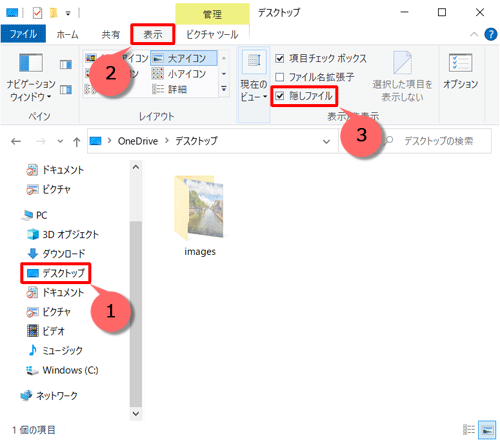The height and width of the screenshot is (440, 500).
Task: Collapse the ribbon with the chevron
Action: (x=474, y=34)
